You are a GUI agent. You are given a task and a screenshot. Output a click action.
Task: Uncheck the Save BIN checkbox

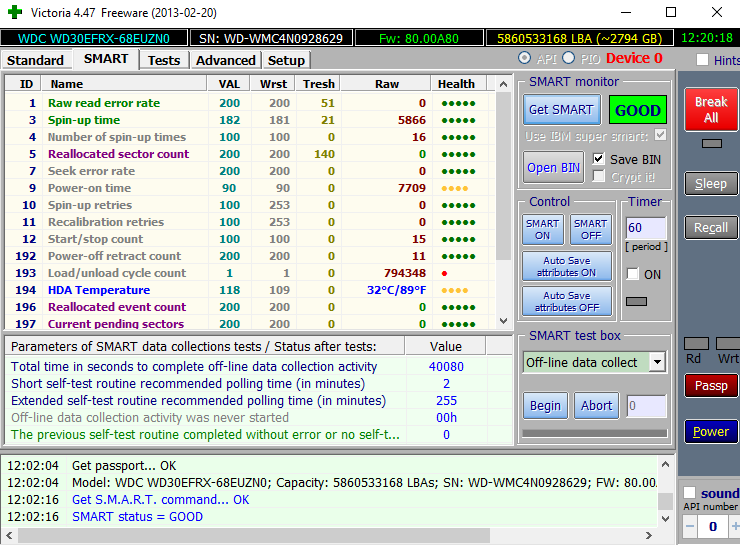(x=598, y=159)
